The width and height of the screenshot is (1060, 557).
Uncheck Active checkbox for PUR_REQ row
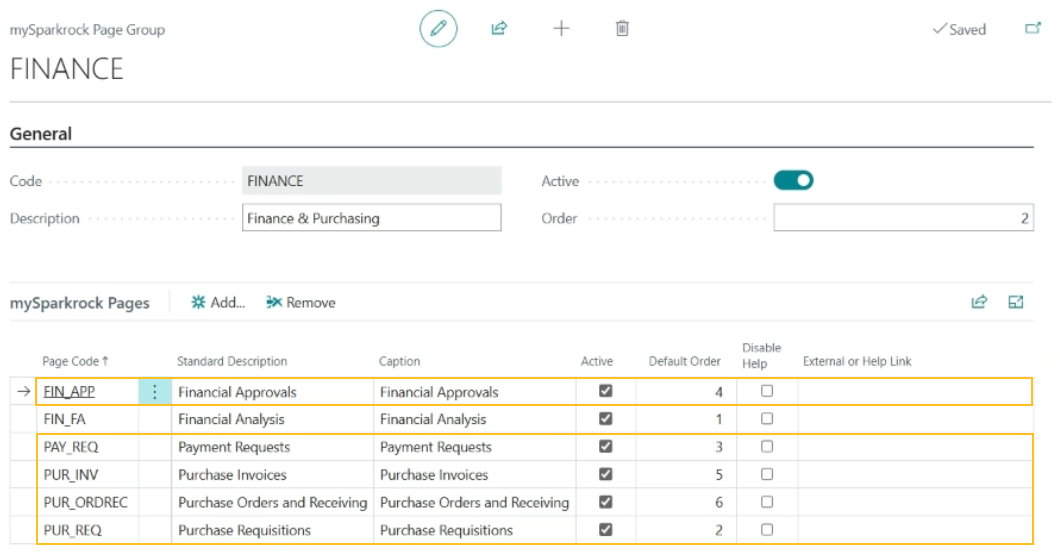click(605, 530)
